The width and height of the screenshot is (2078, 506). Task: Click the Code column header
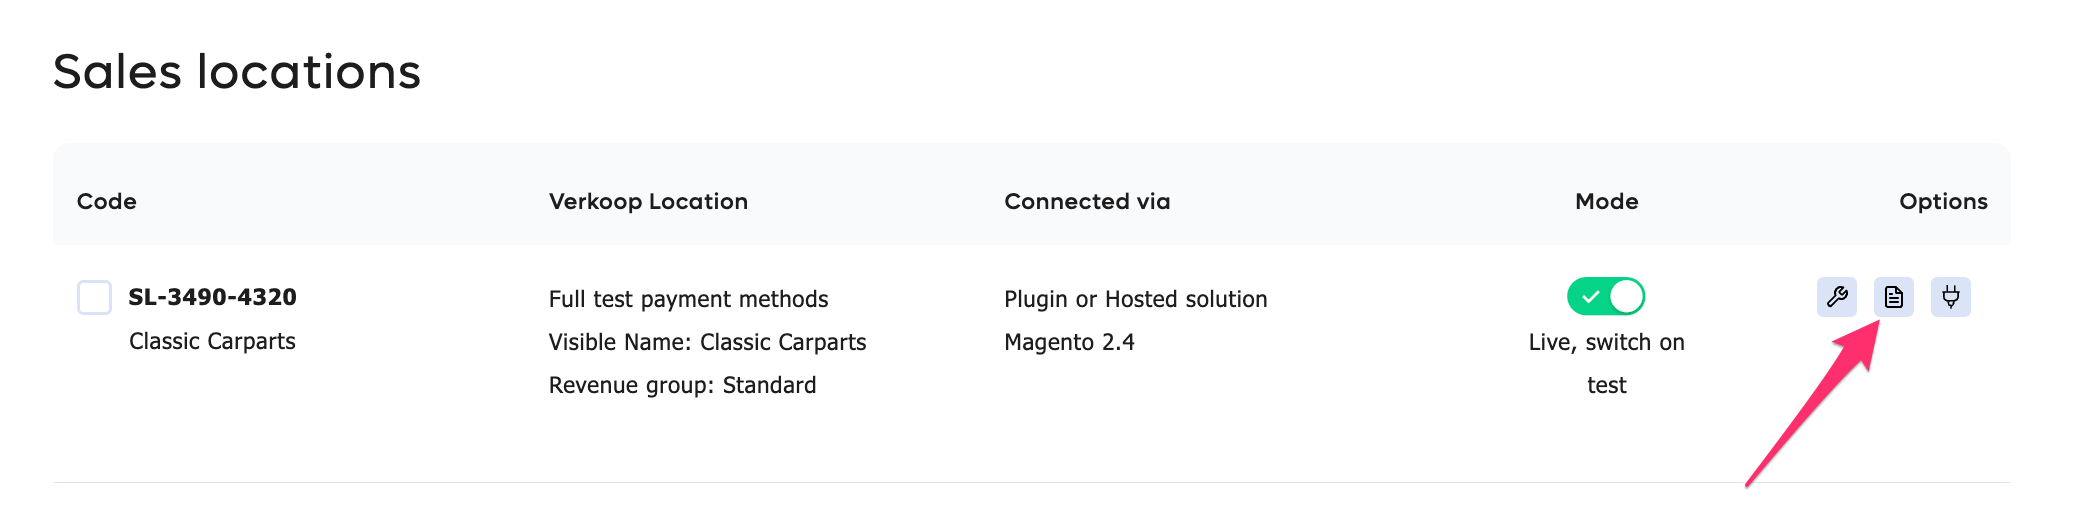[x=107, y=201]
